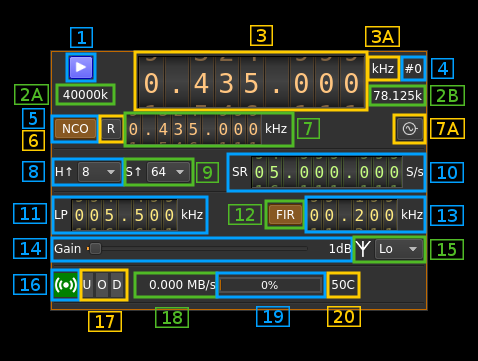Click the U underrun status indicator

pyautogui.click(x=87, y=285)
